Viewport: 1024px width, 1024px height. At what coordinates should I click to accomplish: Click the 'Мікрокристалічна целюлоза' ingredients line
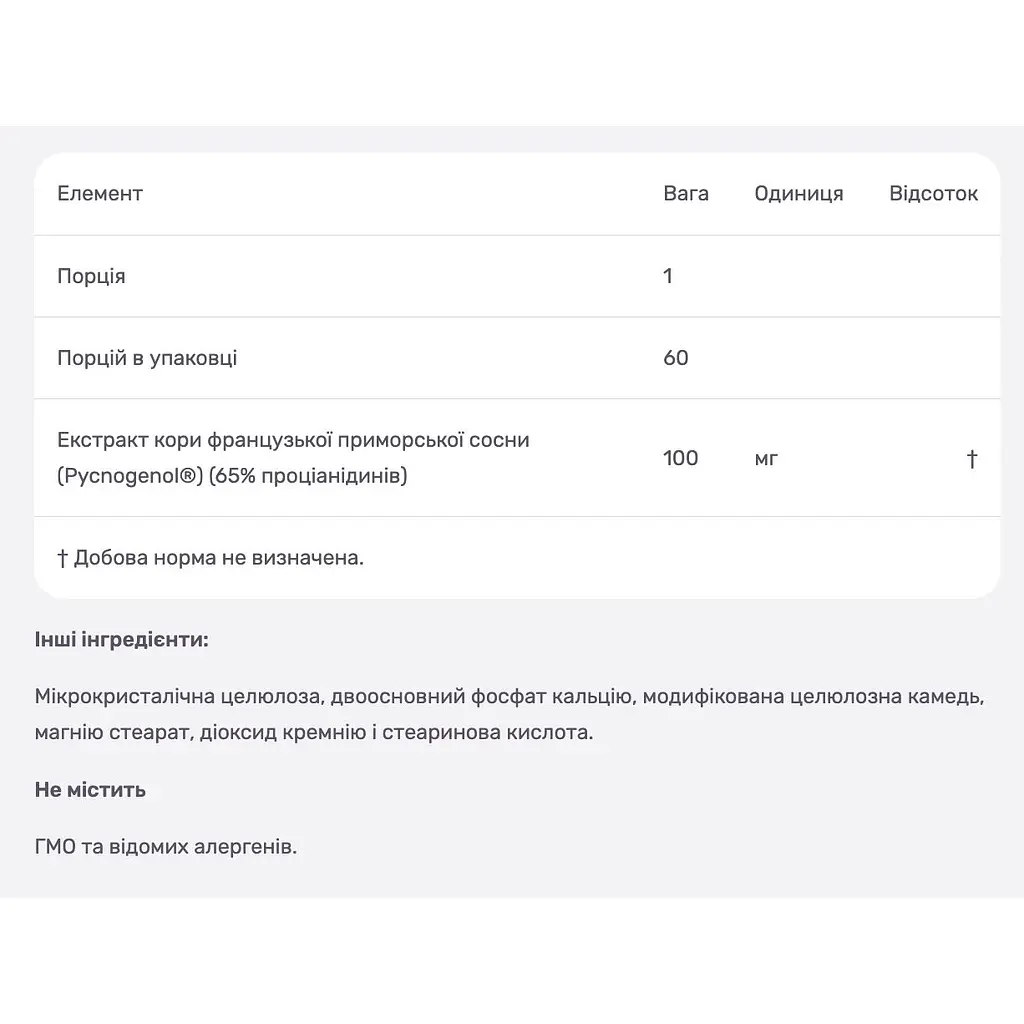pos(509,697)
